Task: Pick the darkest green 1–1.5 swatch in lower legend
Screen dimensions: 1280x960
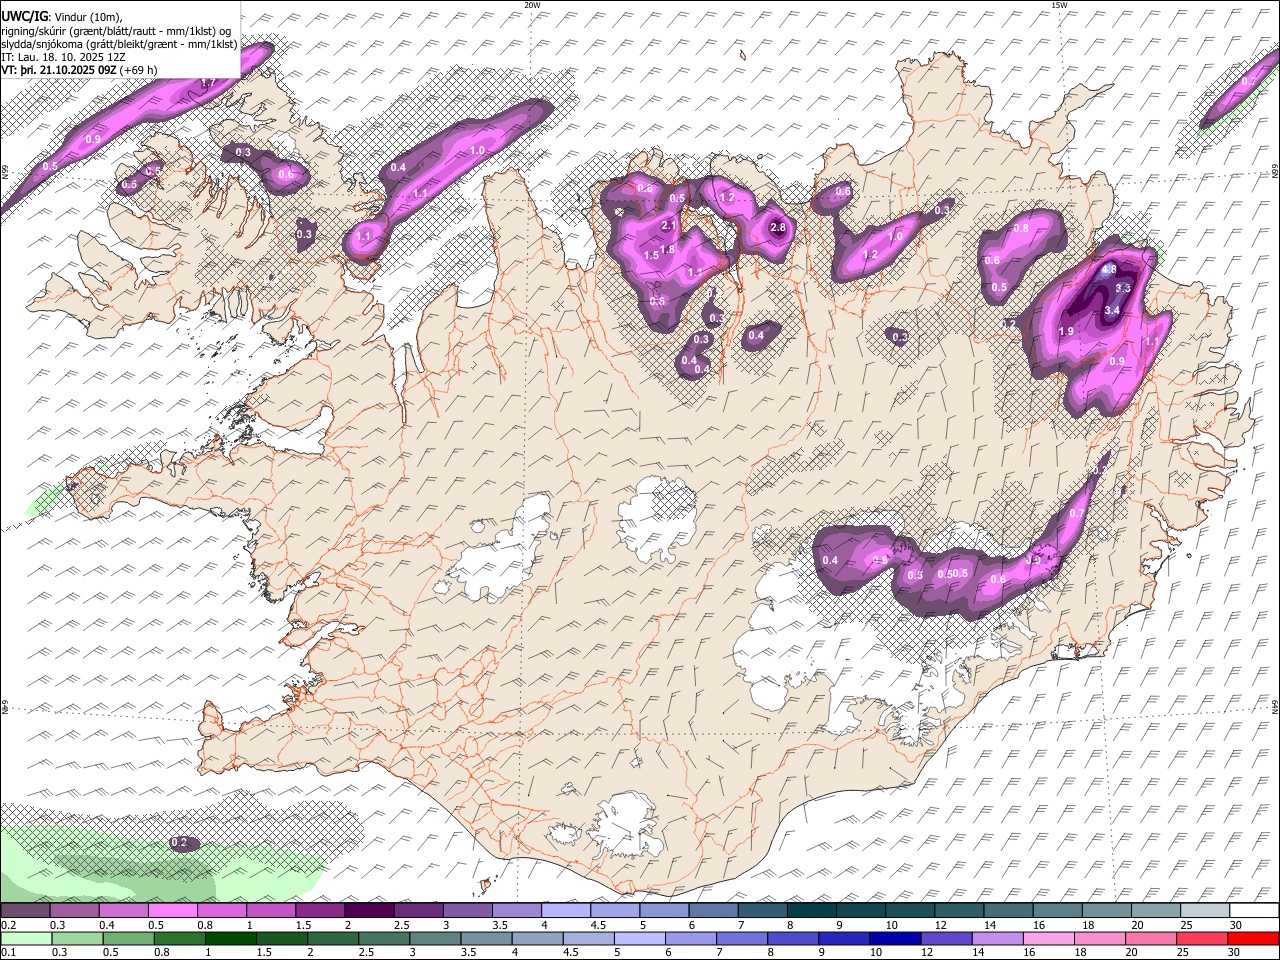Action: pos(229,938)
